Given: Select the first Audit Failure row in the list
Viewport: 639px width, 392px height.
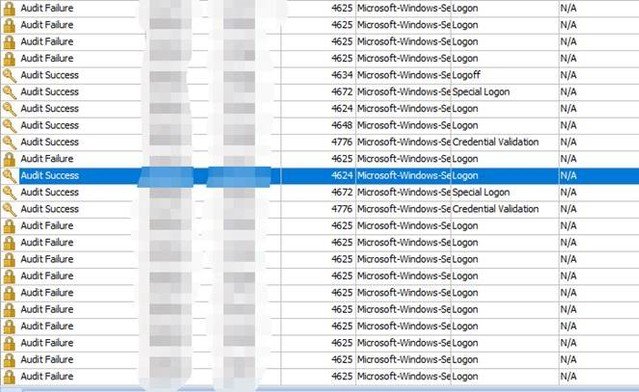Looking at the screenshot, I should point(320,9).
